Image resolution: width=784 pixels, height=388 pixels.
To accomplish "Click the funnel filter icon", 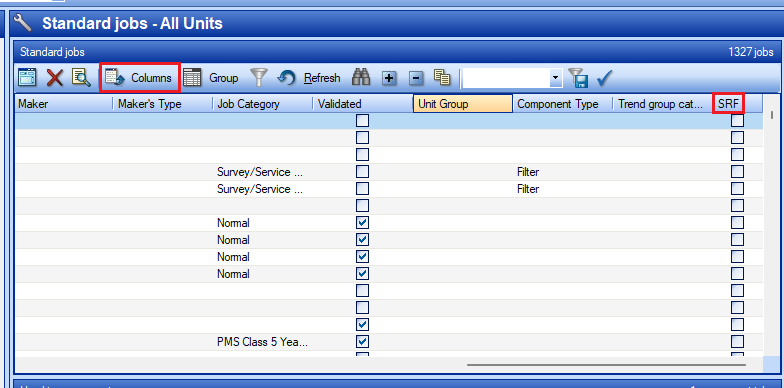I will tap(259, 78).
